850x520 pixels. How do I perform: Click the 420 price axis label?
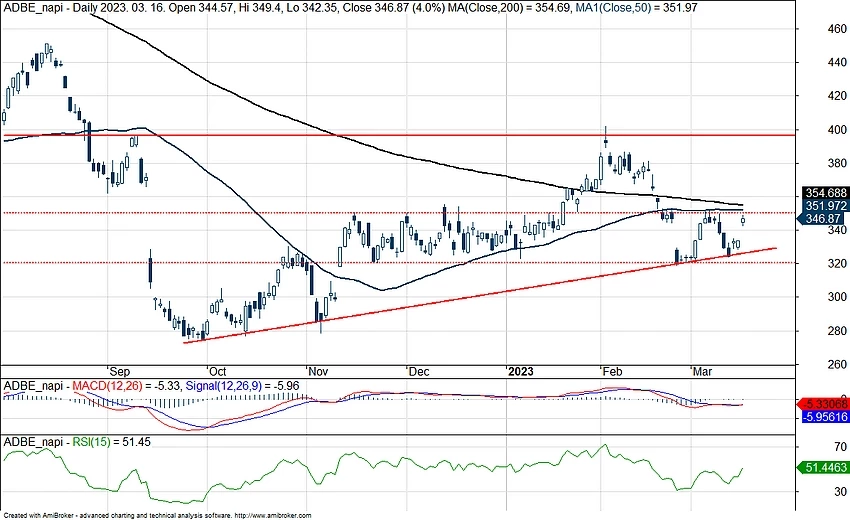837,96
